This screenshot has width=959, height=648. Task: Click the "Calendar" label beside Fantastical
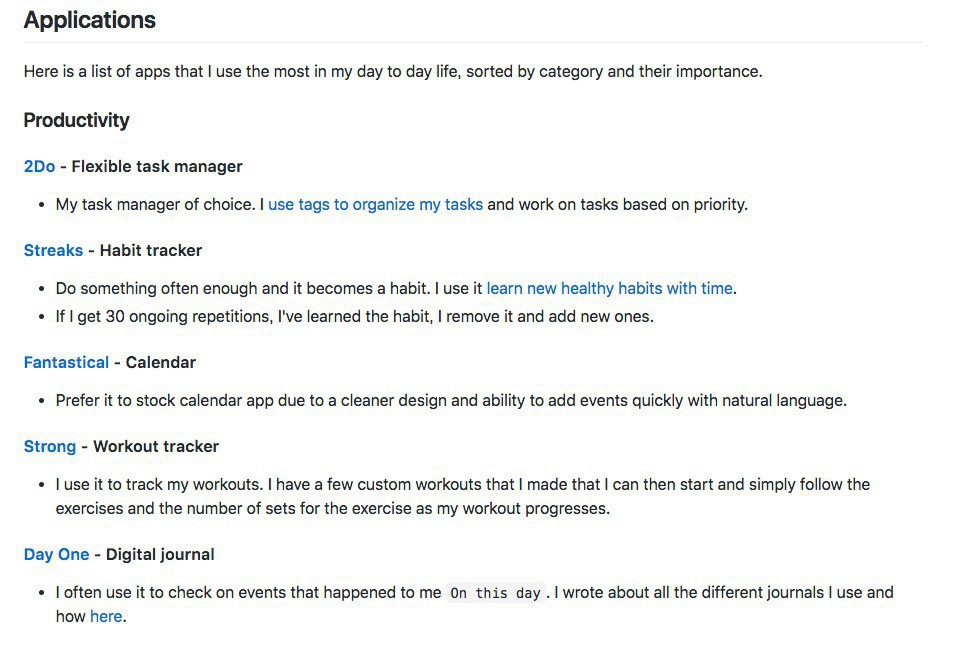161,363
